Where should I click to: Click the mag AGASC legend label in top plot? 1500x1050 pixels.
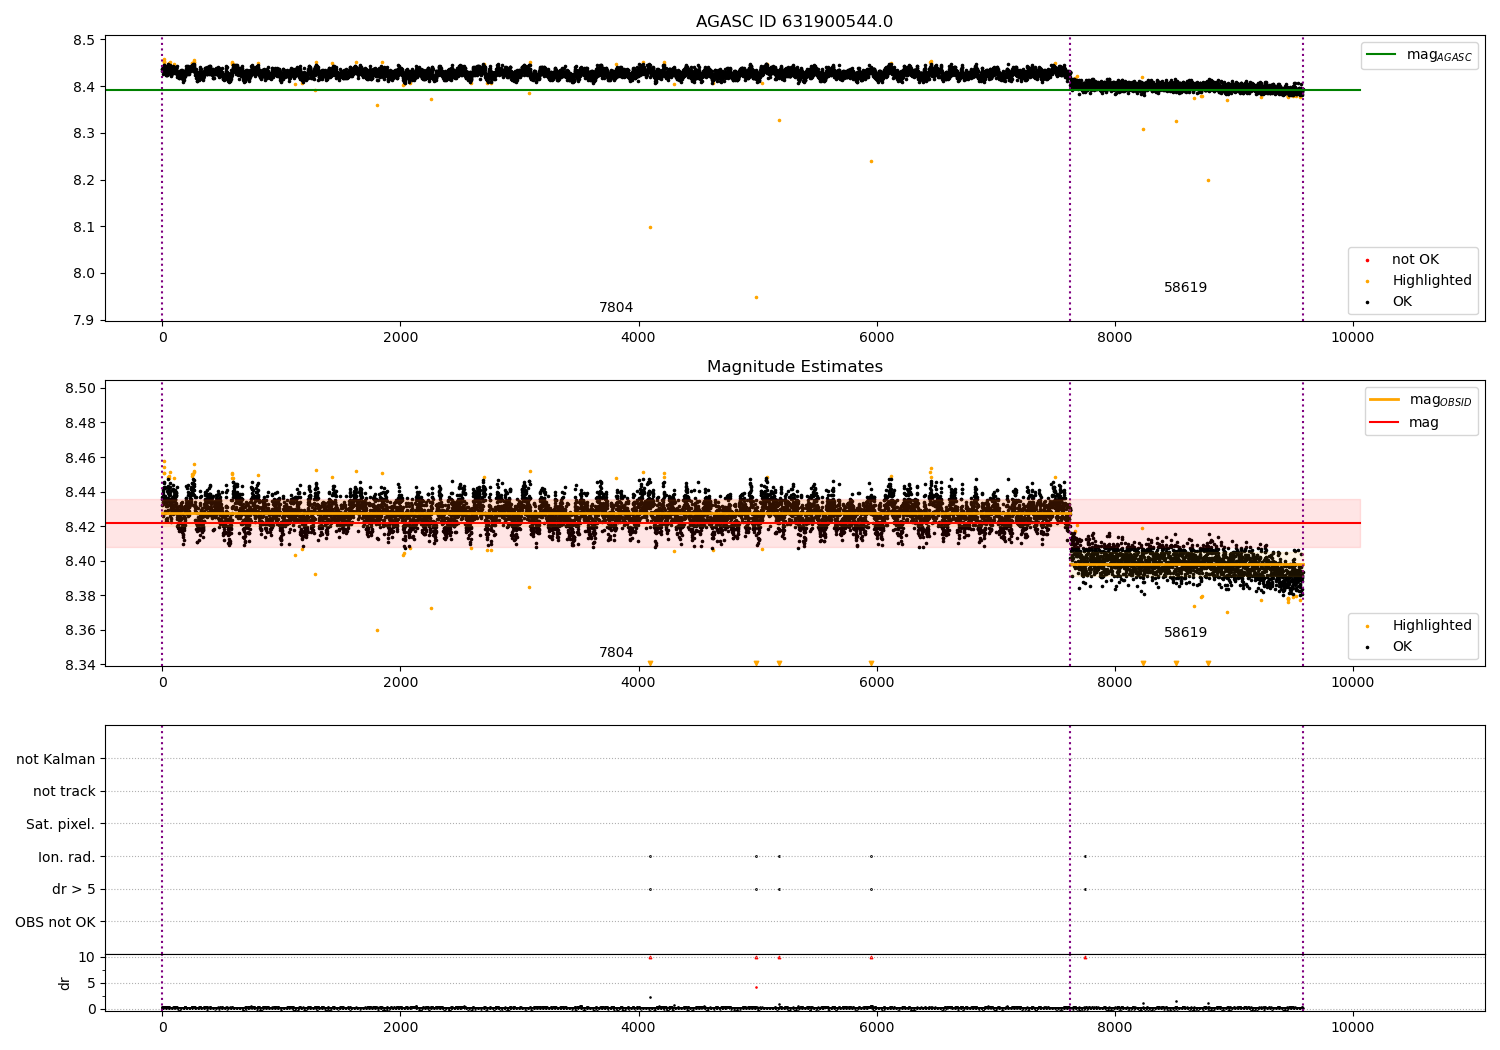click(1439, 56)
